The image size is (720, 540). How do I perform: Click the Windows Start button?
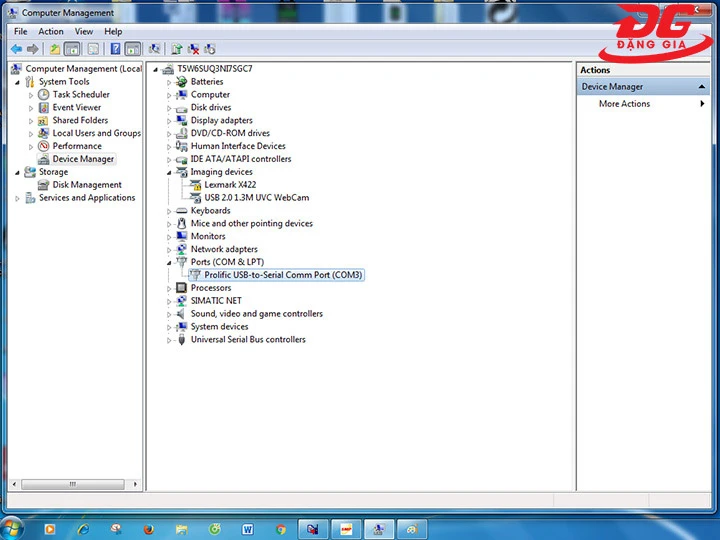point(14,527)
